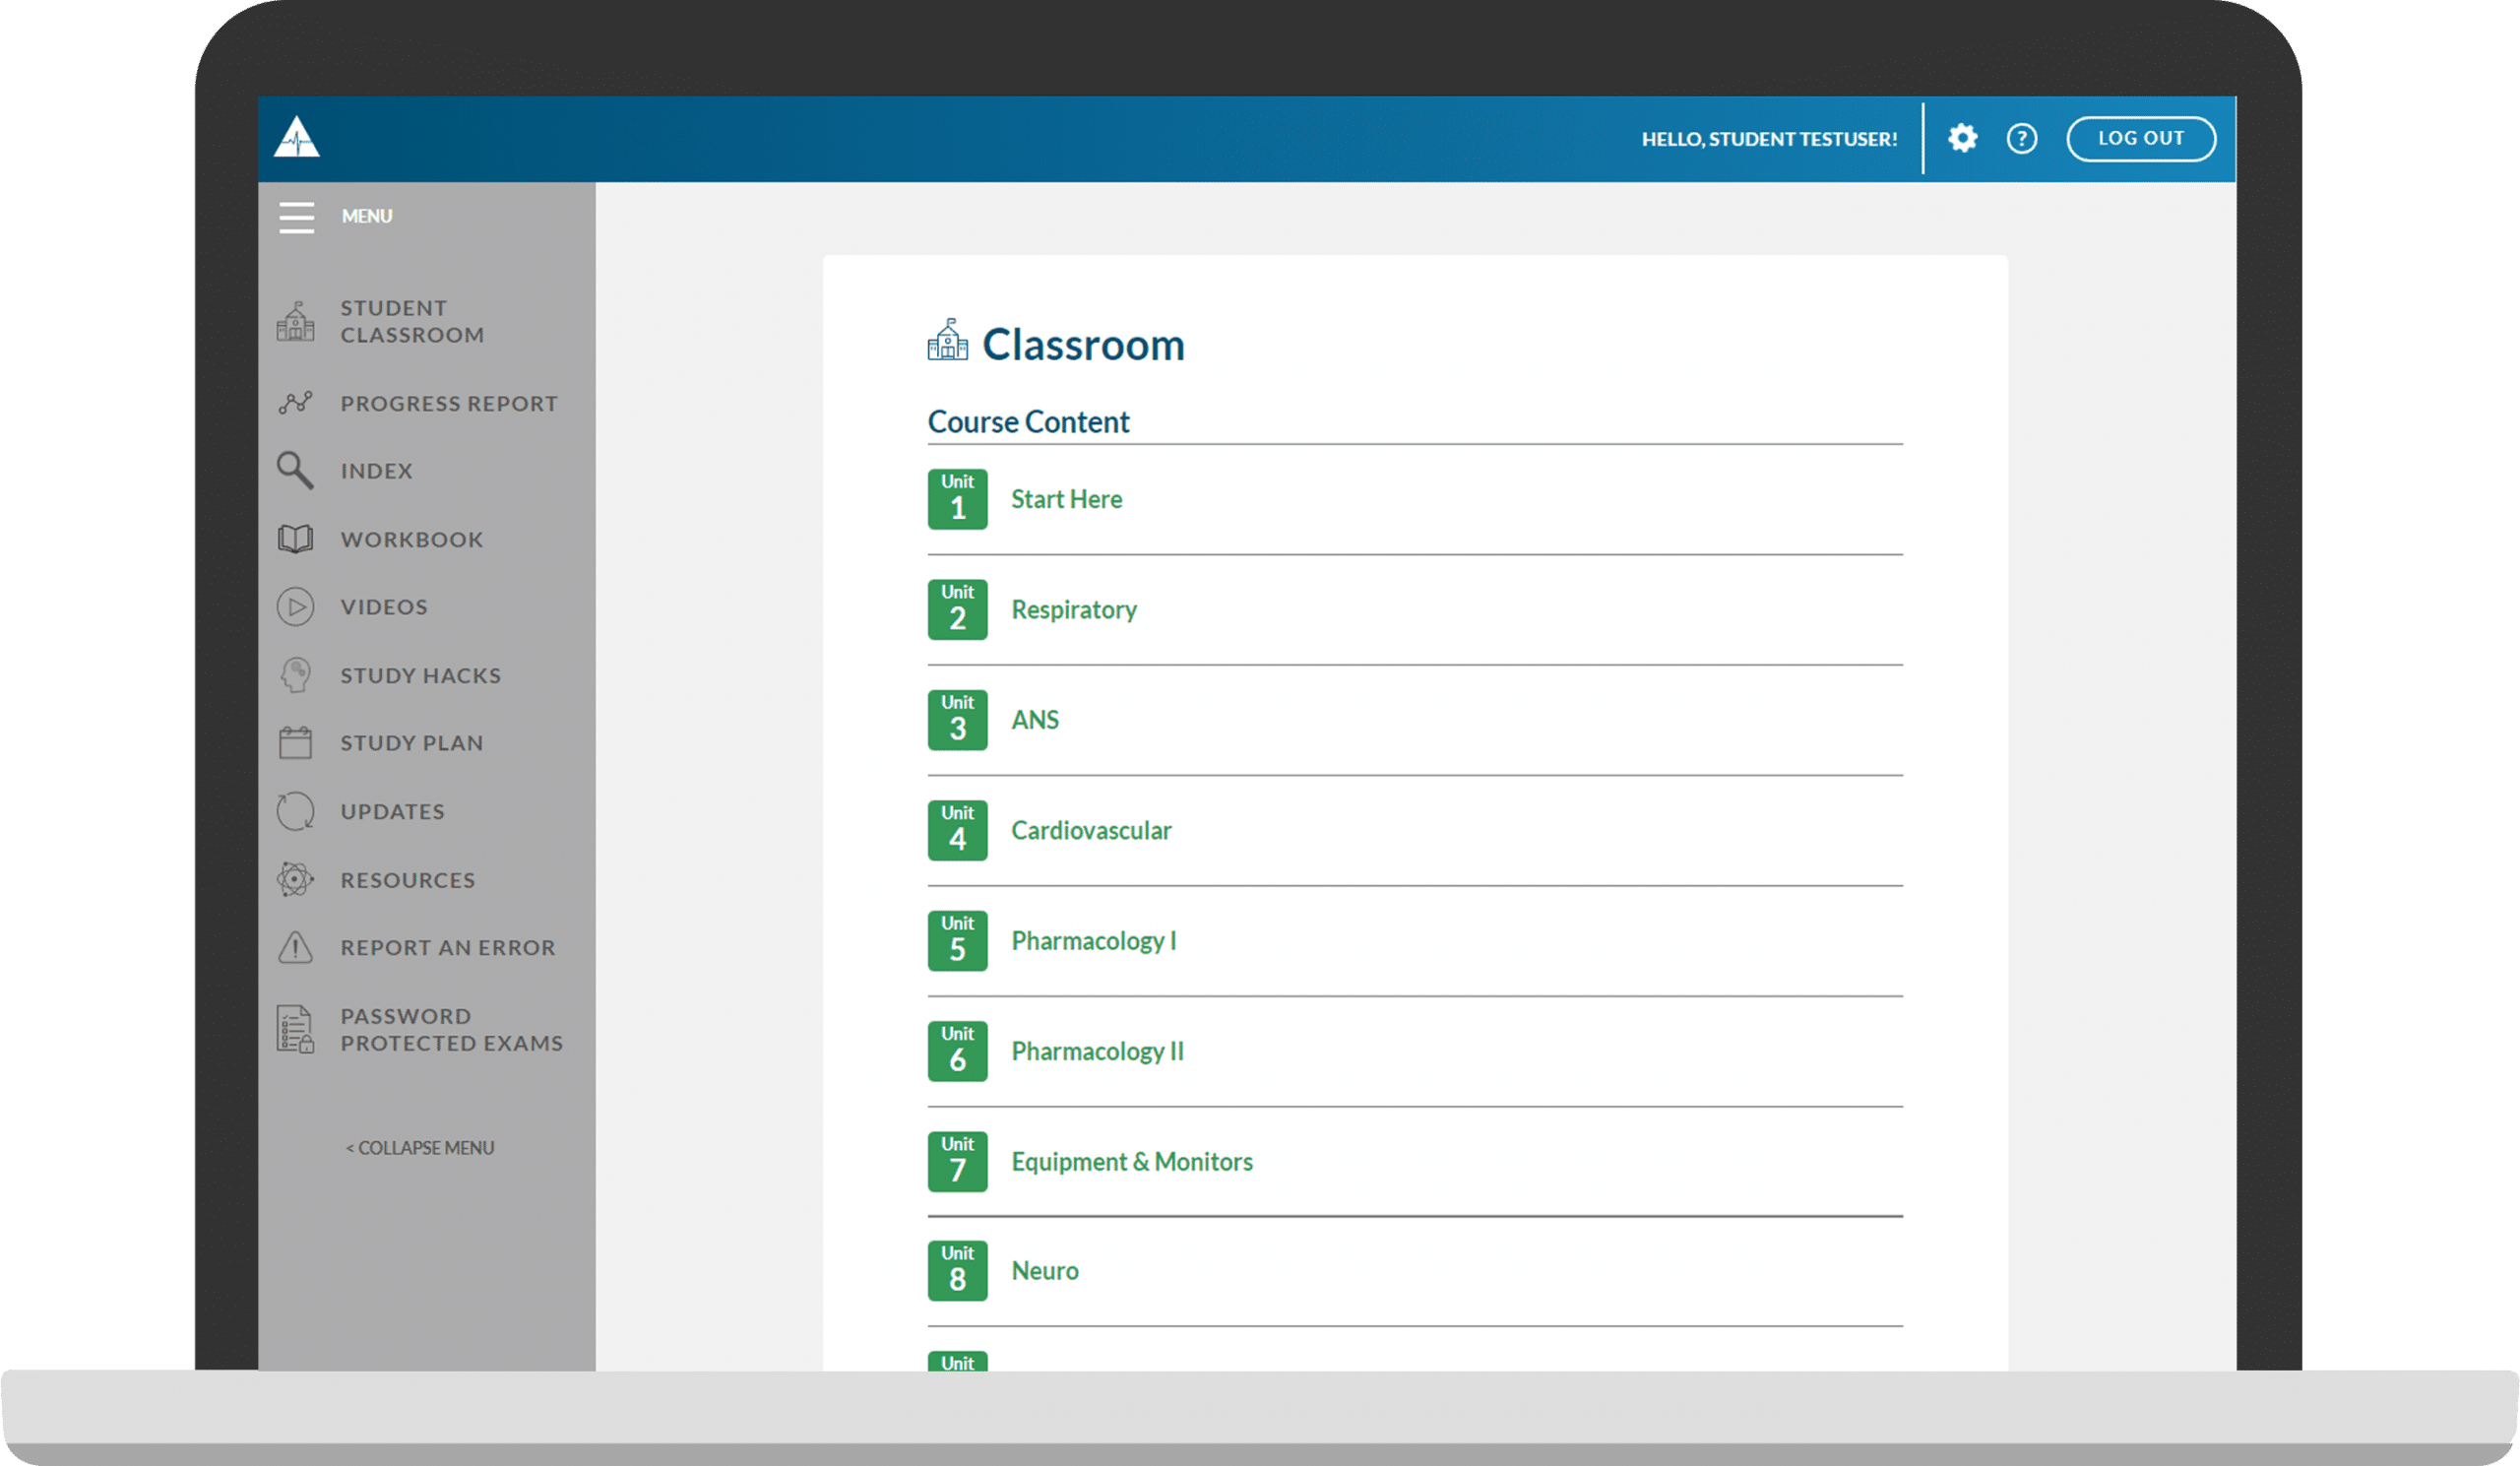2520x1466 pixels.
Task: Click the Workbook open-book icon
Action: (x=295, y=539)
